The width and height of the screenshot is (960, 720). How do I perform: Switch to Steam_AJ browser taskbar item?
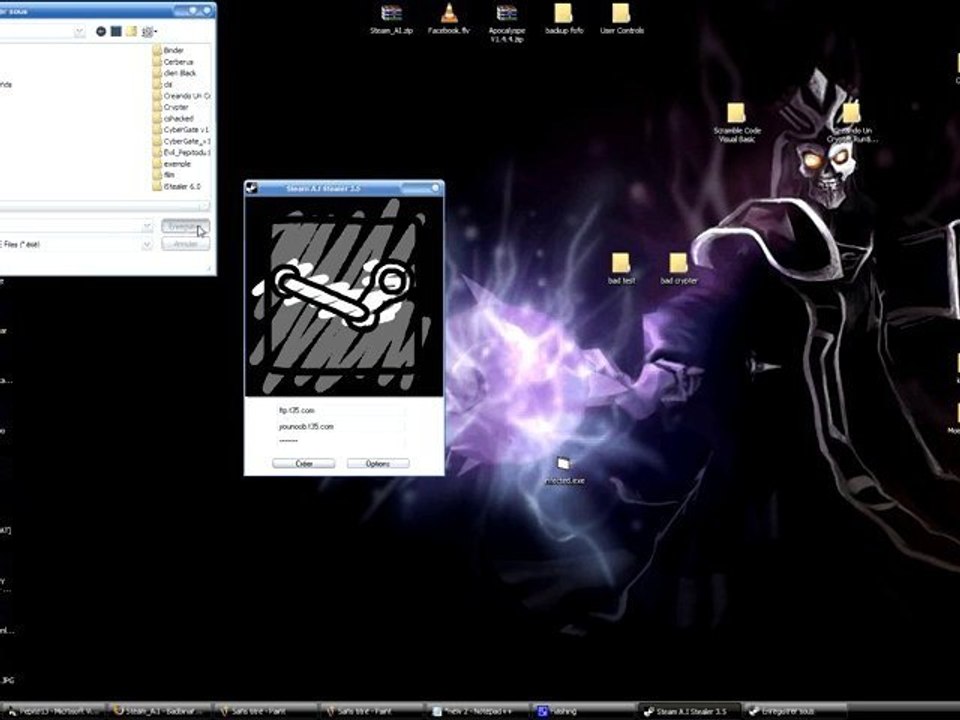click(160, 711)
